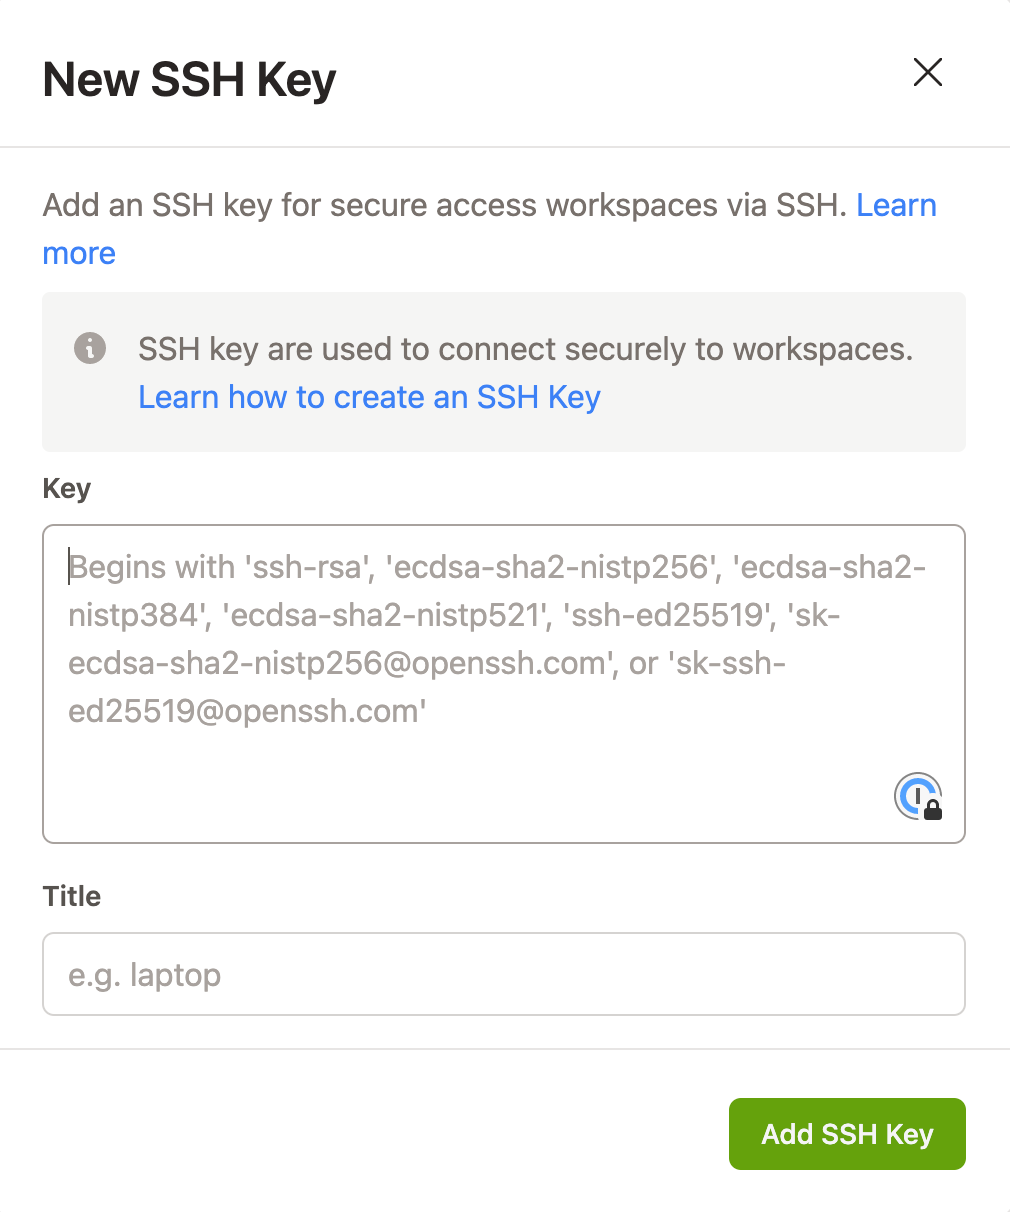This screenshot has height=1212, width=1010.
Task: Focus the Title field showing 'e.g. laptop'
Action: (x=400, y=973)
